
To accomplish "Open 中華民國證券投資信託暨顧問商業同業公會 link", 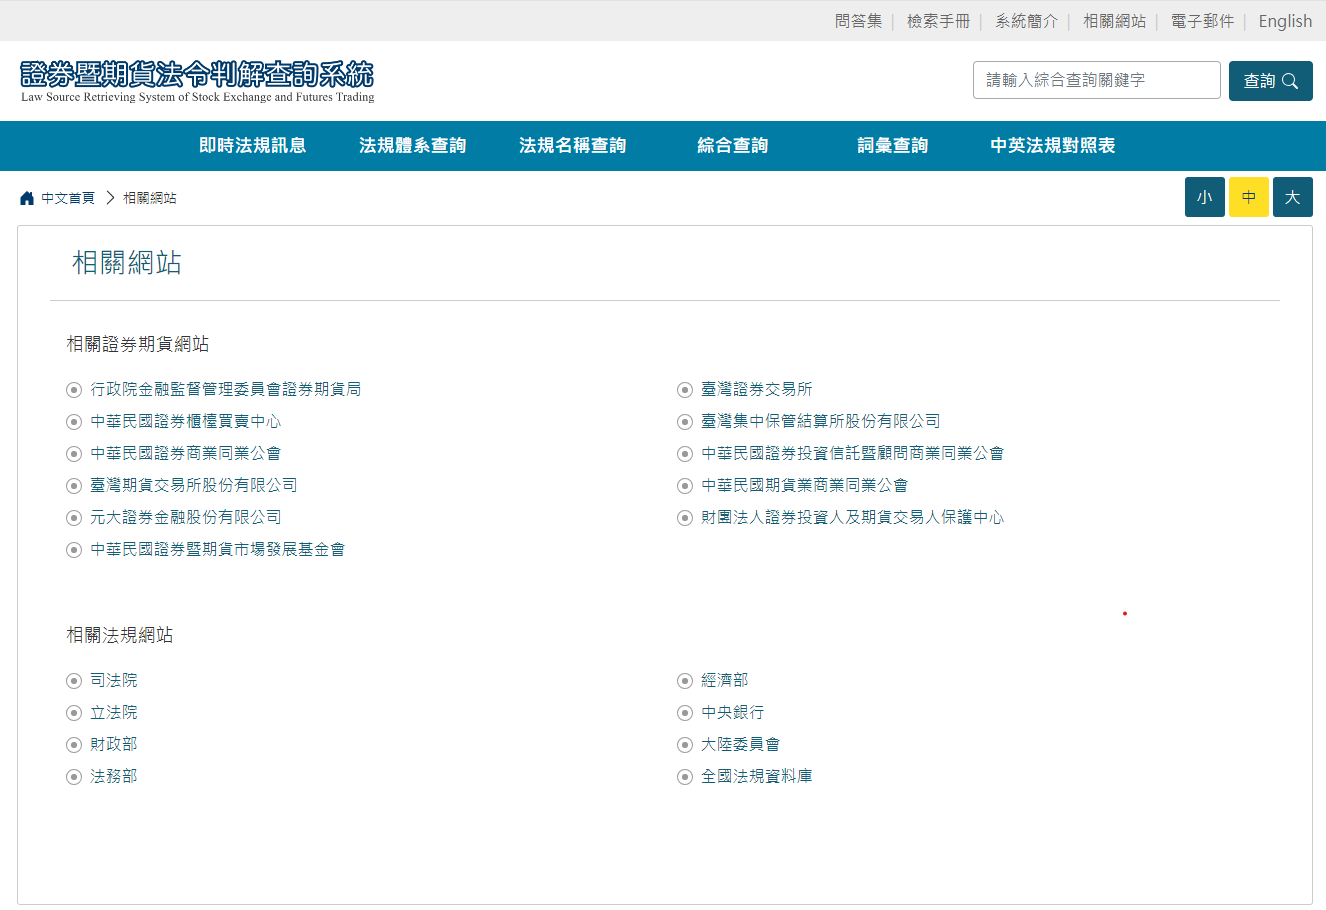I will [x=853, y=453].
